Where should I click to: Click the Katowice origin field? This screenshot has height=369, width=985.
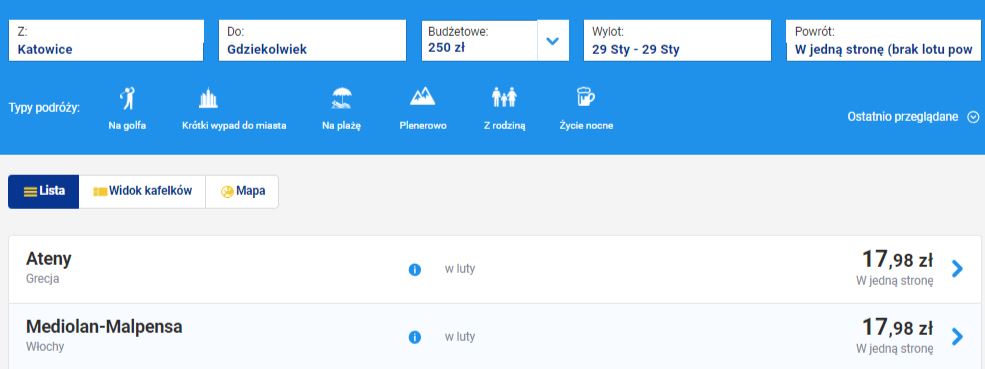coord(106,41)
